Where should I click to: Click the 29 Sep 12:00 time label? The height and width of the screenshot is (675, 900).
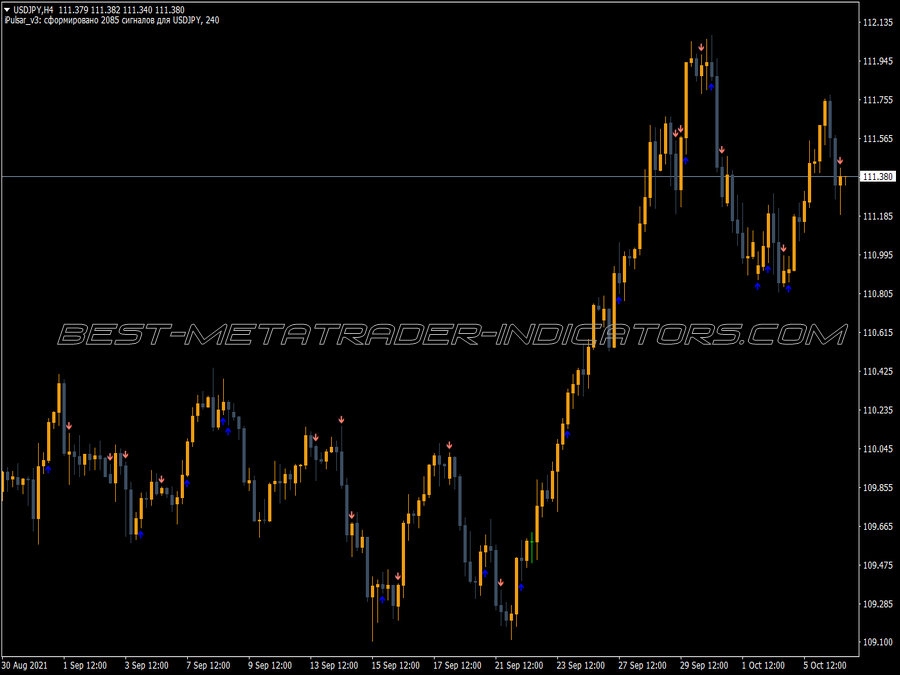(x=704, y=665)
